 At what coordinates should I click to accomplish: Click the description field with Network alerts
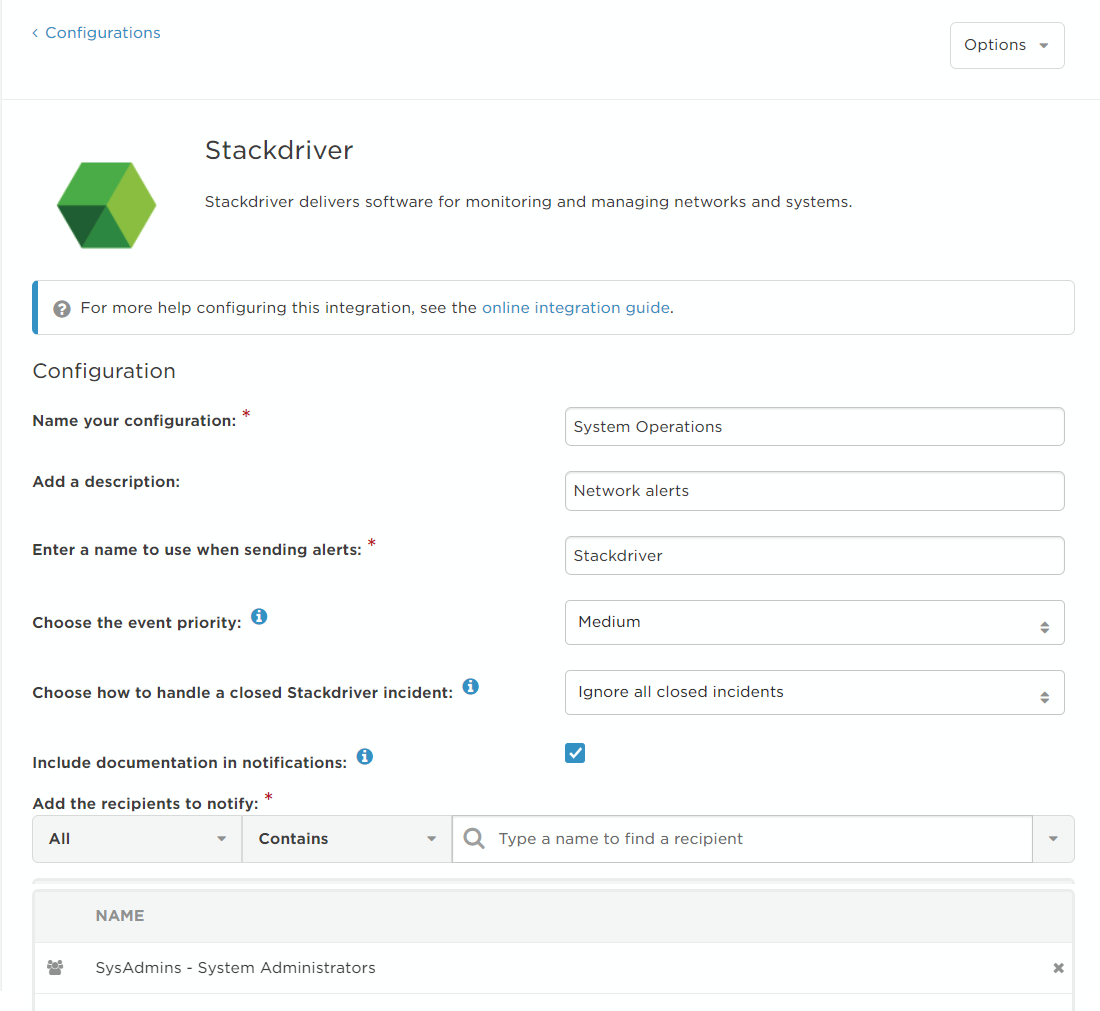(814, 491)
